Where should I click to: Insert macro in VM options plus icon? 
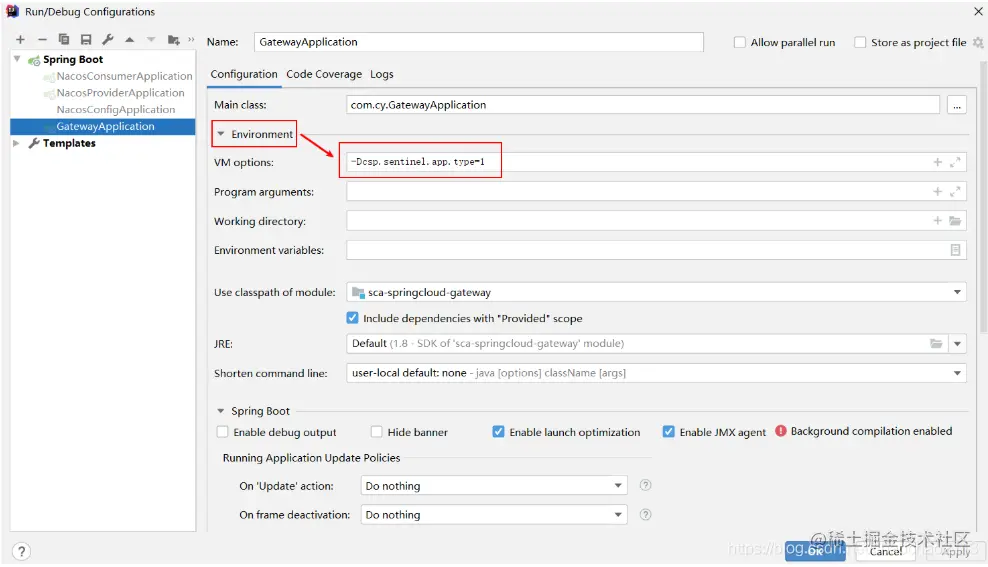(x=938, y=163)
